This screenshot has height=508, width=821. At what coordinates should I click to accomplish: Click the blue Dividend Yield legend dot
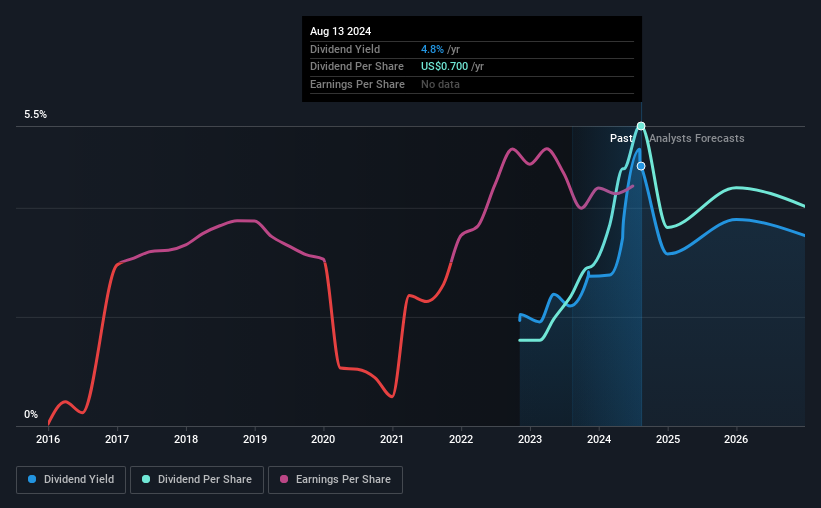click(x=32, y=479)
